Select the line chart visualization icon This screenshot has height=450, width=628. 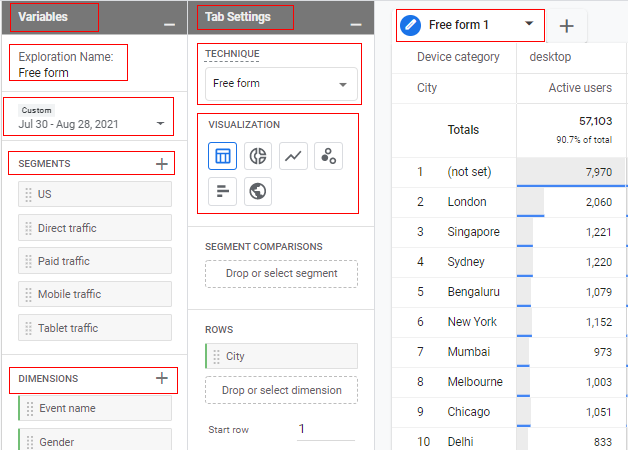pos(293,156)
